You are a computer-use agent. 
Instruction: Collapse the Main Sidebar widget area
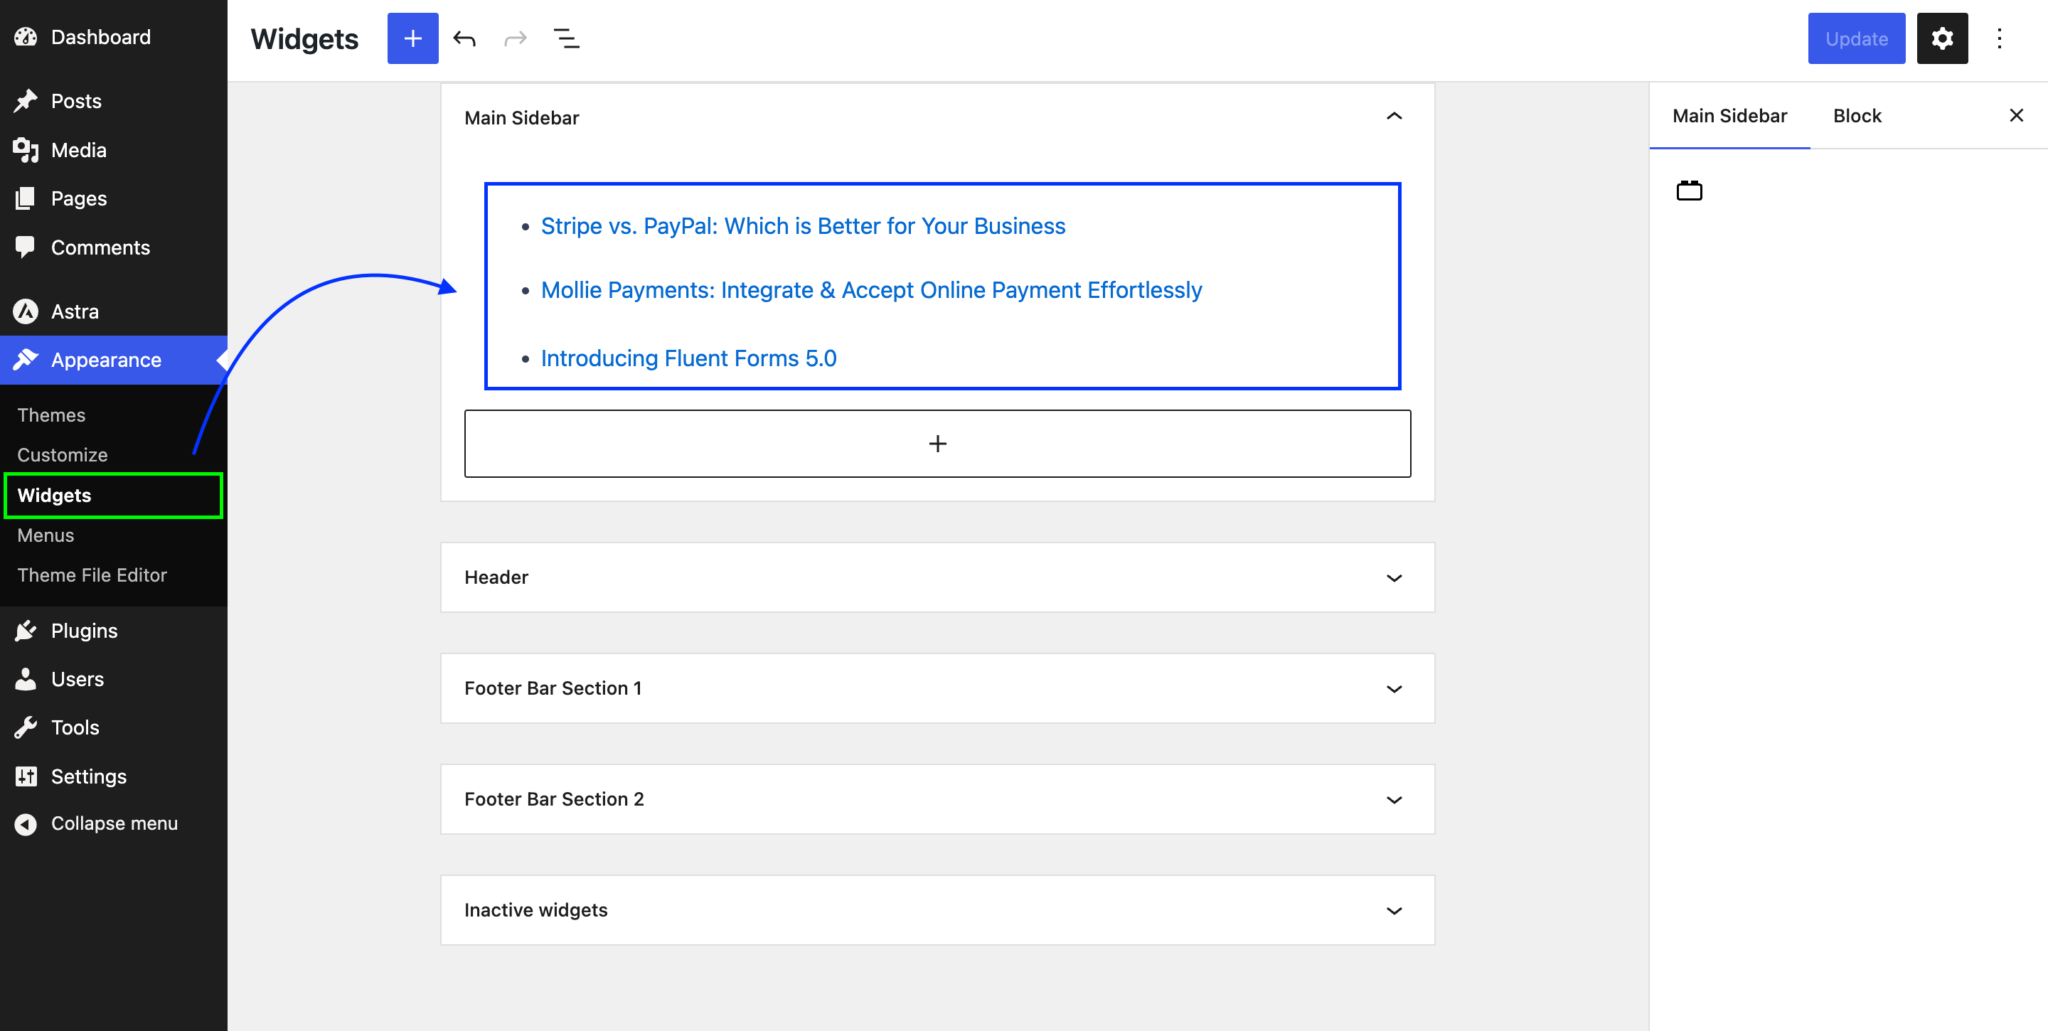tap(1394, 117)
